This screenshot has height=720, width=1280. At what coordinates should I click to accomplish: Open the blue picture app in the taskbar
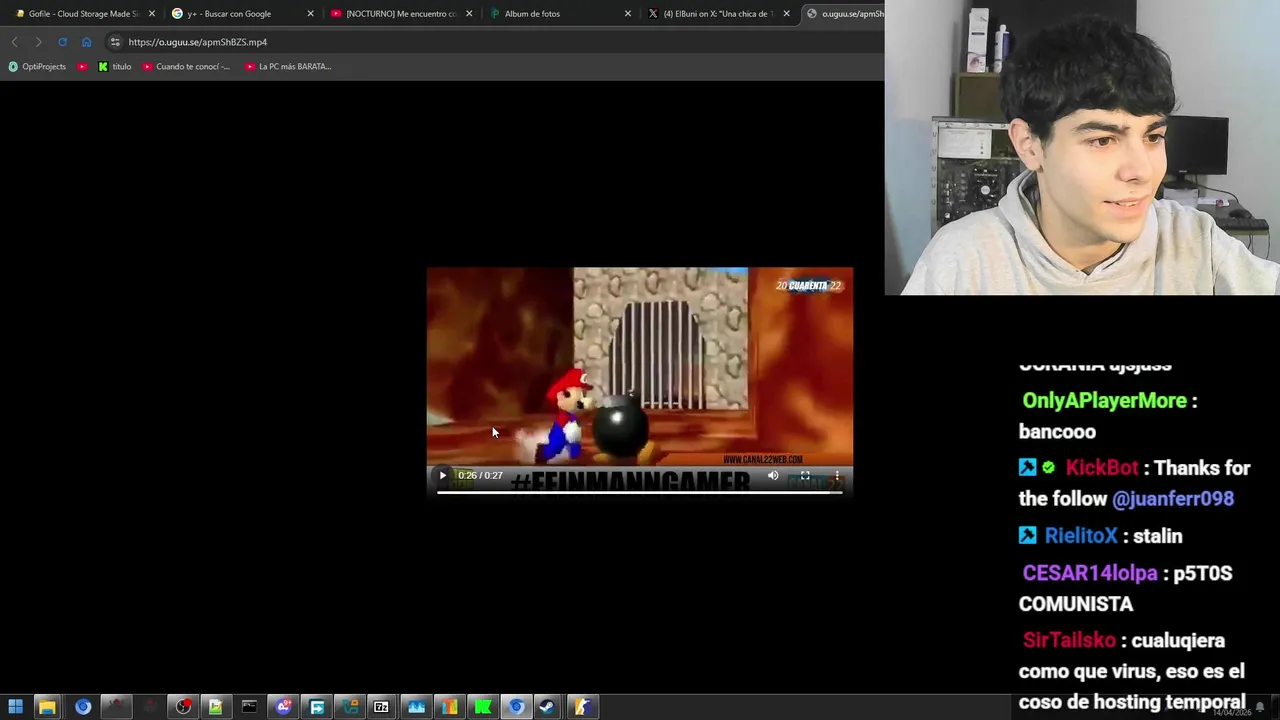pyautogui.click(x=416, y=707)
